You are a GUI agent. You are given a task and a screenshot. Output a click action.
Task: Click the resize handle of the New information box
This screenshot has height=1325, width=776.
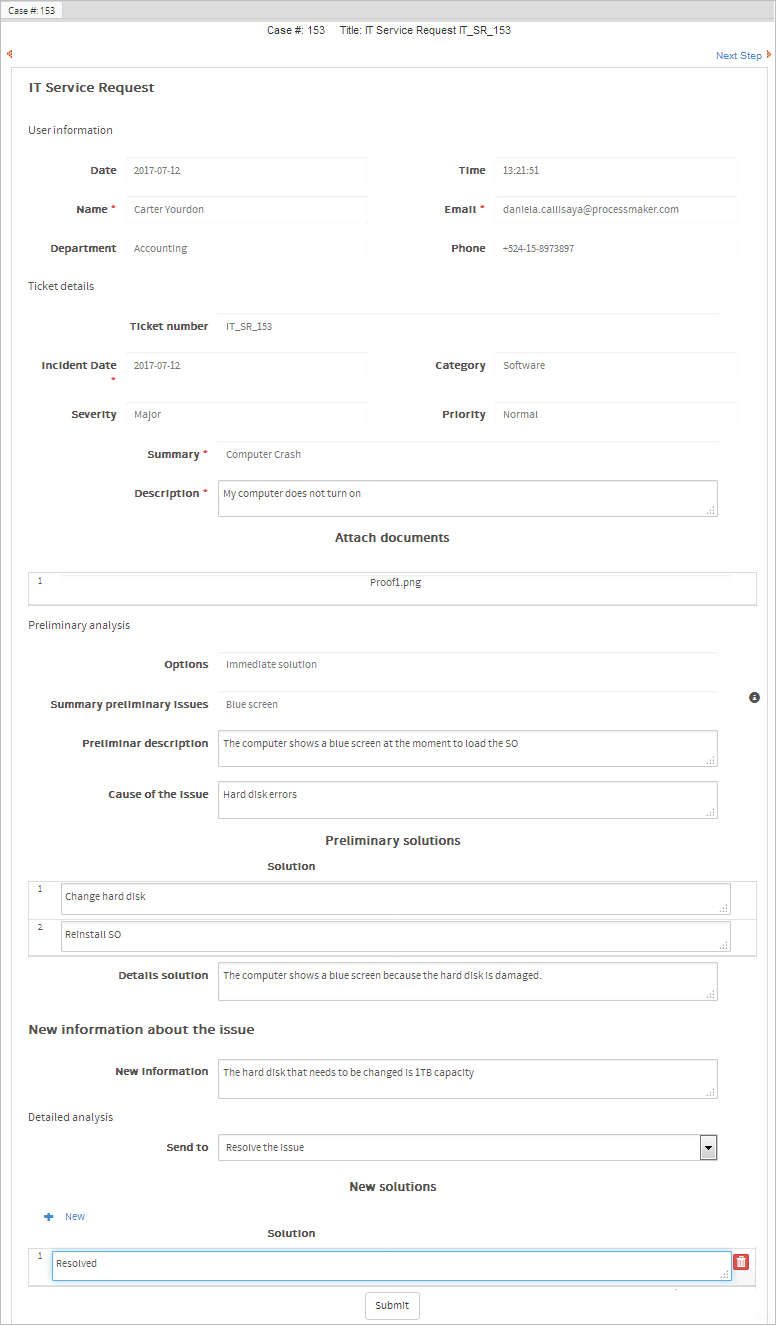[x=711, y=1092]
